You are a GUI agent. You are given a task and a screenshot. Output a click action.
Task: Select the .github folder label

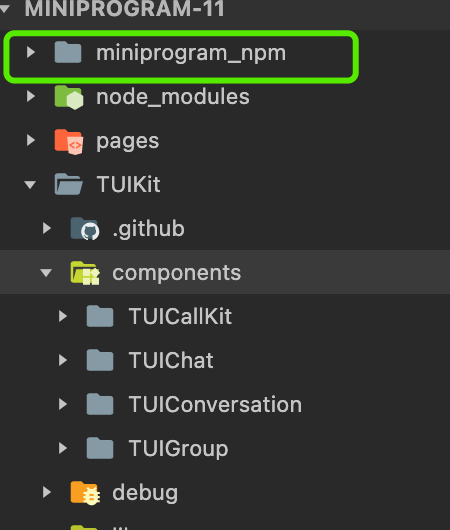pos(149,229)
